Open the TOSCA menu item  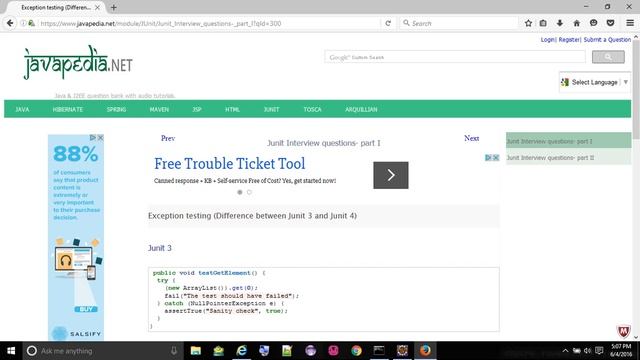[312, 109]
